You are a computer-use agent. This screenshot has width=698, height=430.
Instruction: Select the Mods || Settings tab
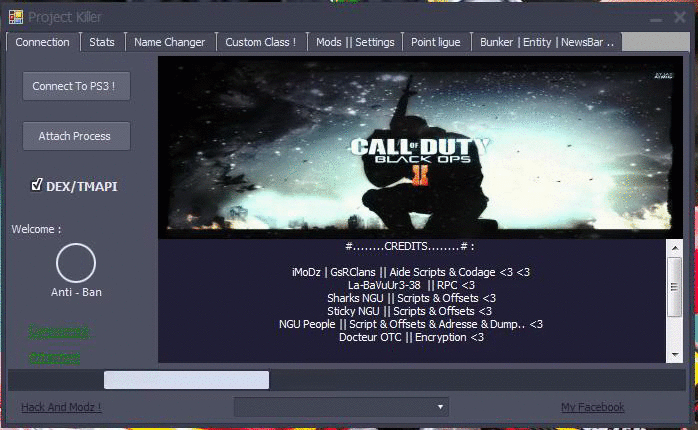coord(355,42)
